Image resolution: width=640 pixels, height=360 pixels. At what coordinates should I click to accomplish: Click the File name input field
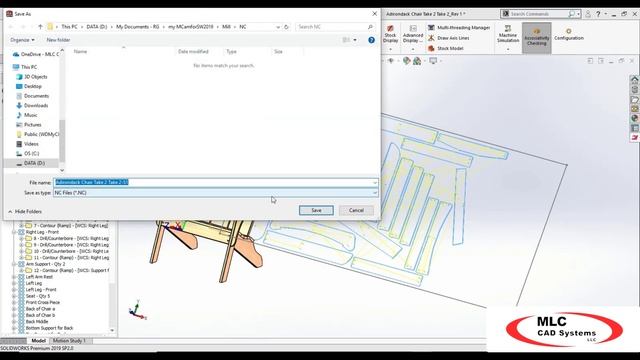(x=215, y=182)
